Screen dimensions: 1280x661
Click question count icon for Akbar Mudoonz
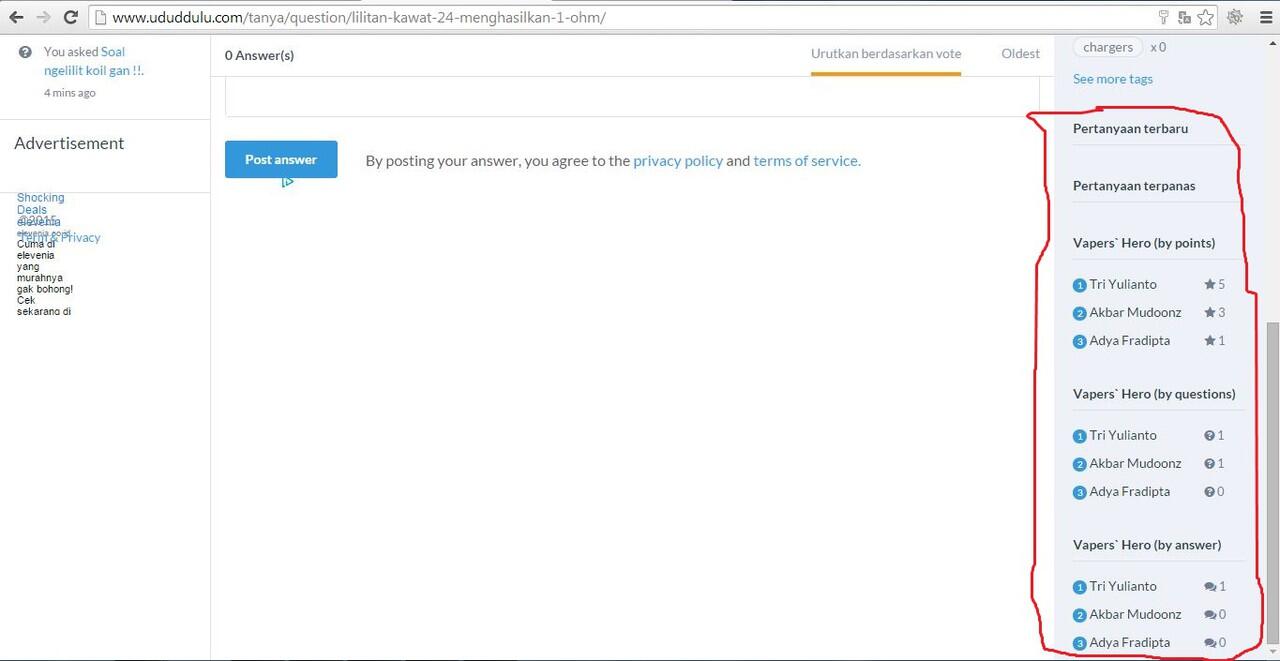[1210, 464]
